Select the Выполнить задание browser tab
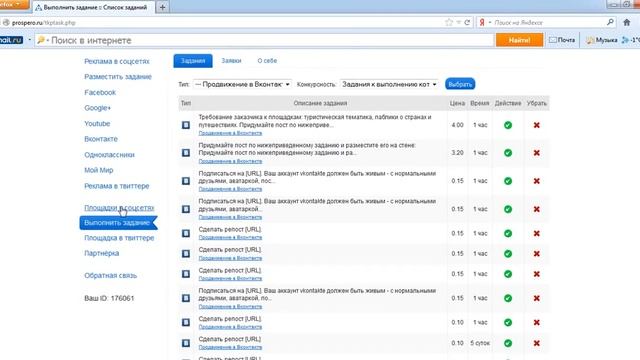Viewport: 640px width, 360px height. (93, 7)
